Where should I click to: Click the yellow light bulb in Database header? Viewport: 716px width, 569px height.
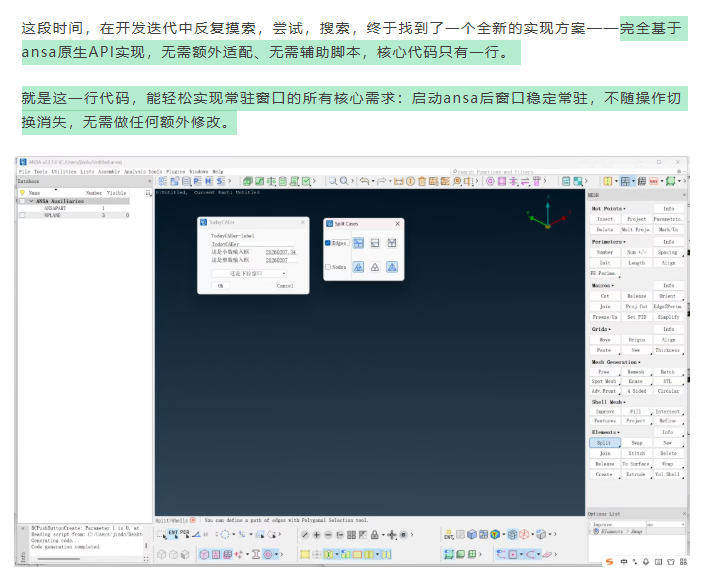(22, 193)
